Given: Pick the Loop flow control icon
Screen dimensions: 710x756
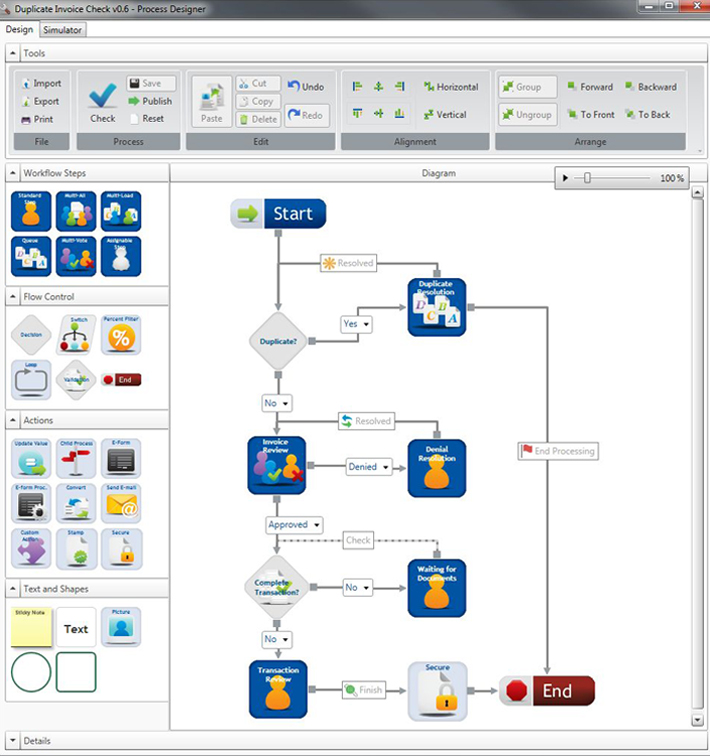Looking at the screenshot, I should pos(31,379).
